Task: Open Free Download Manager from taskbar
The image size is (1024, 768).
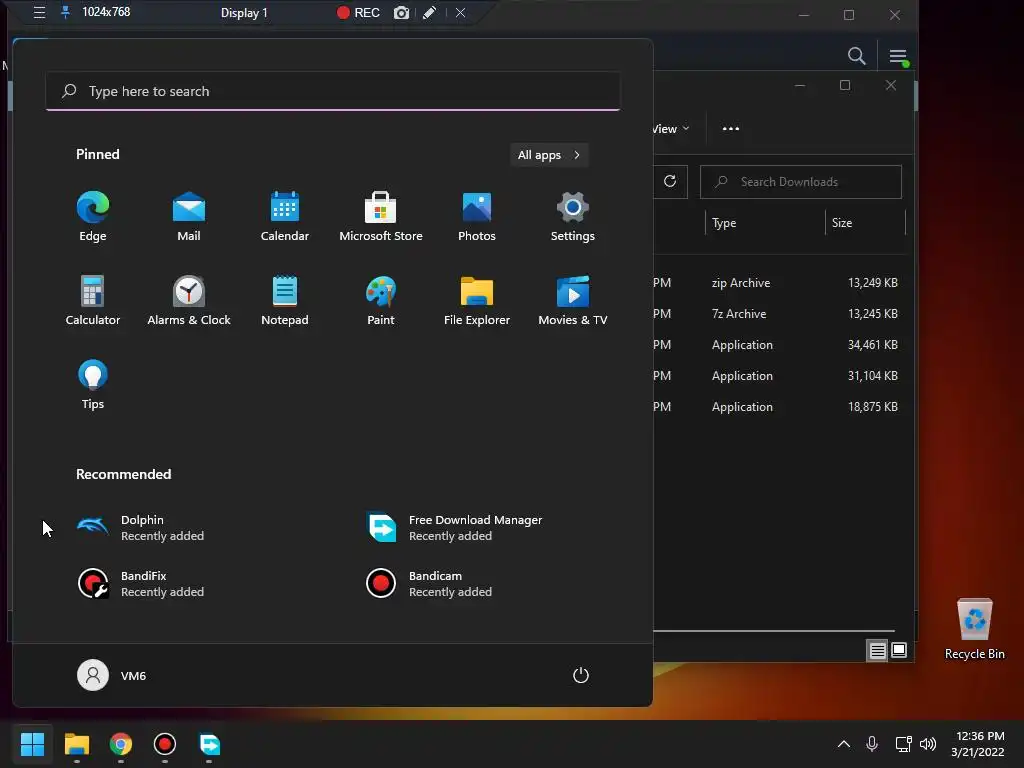Action: [x=209, y=744]
